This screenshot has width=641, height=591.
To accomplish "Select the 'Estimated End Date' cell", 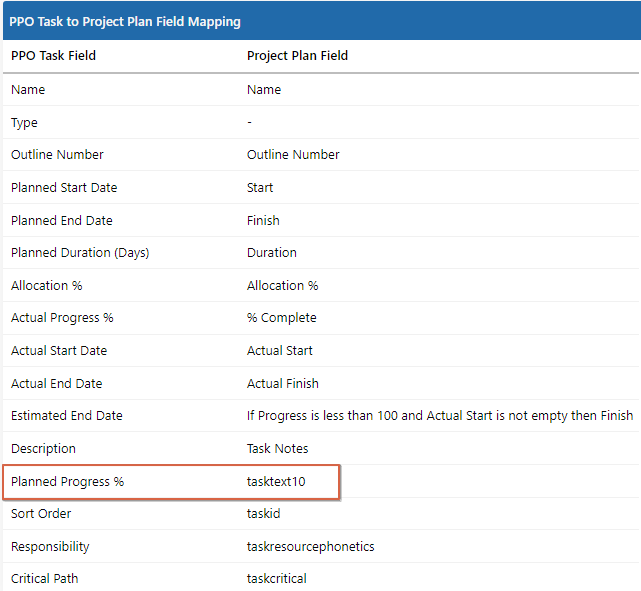I will click(67, 416).
